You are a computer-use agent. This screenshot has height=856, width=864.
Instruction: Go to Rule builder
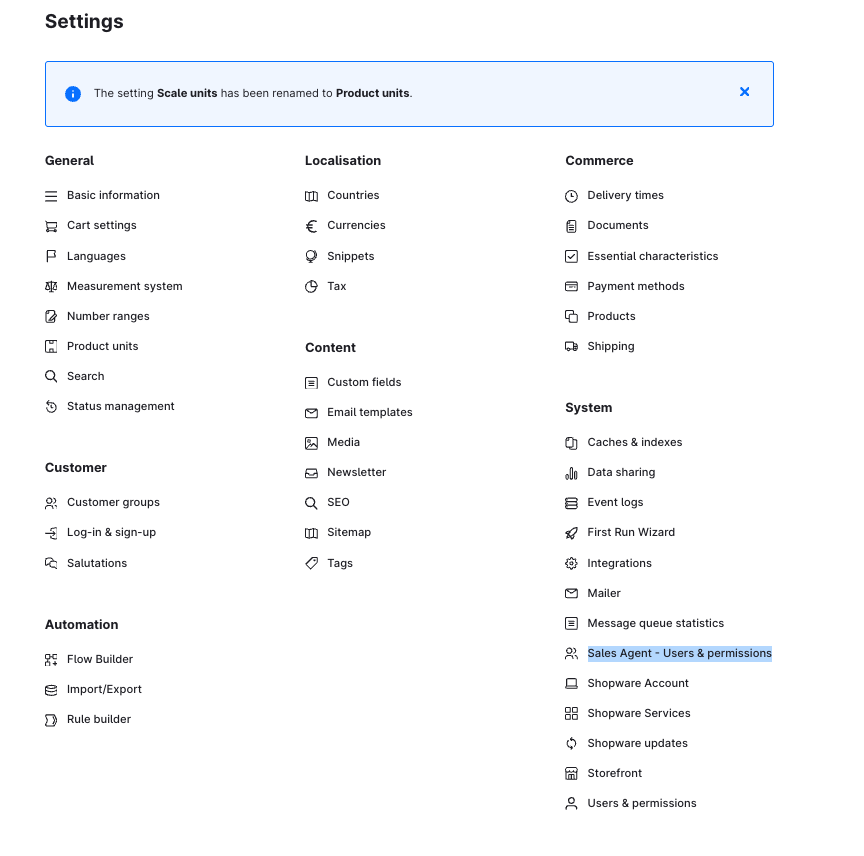coord(98,720)
